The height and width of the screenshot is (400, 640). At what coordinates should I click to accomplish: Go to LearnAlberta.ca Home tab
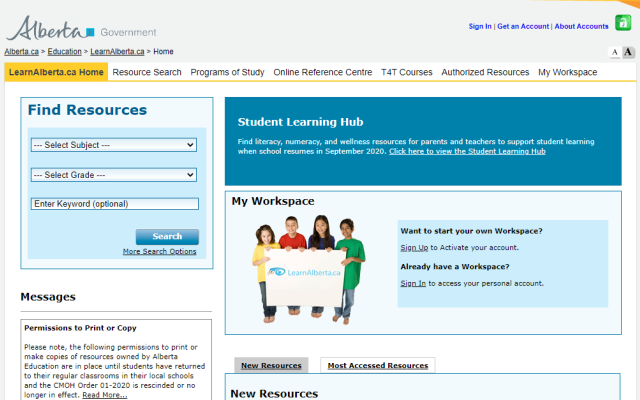pos(56,72)
